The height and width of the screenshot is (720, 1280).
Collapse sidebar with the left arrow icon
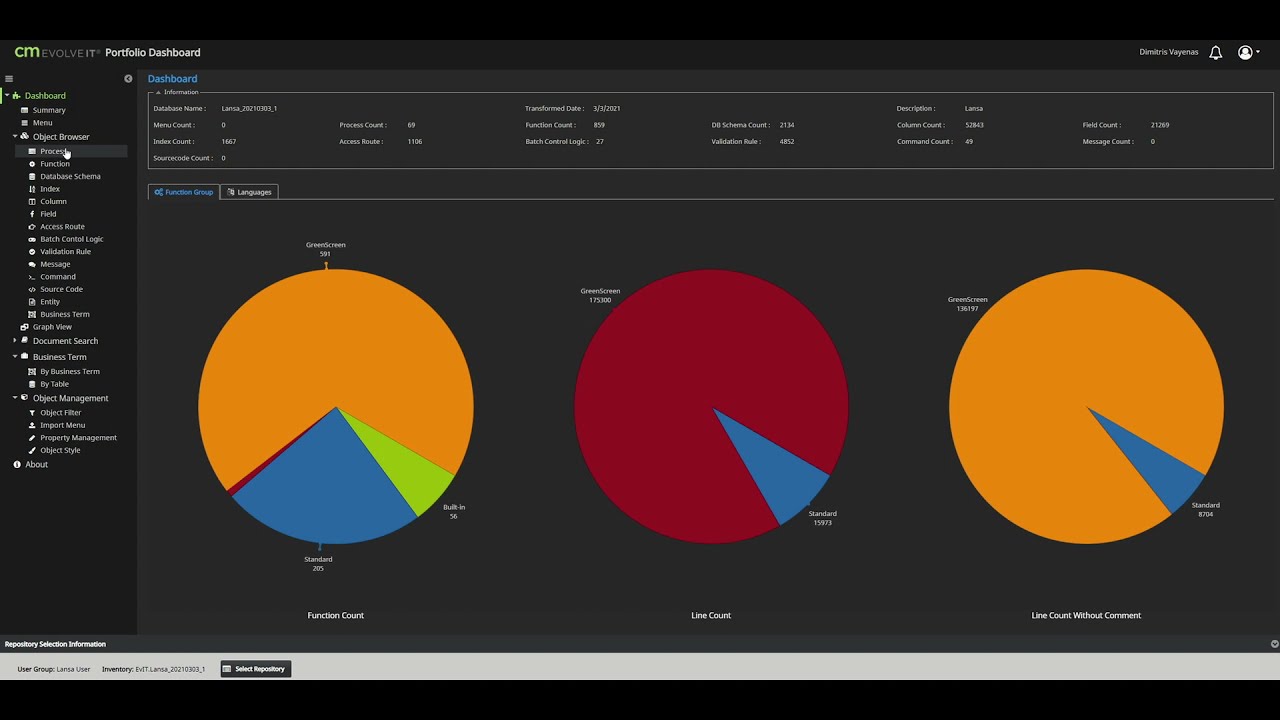(128, 78)
